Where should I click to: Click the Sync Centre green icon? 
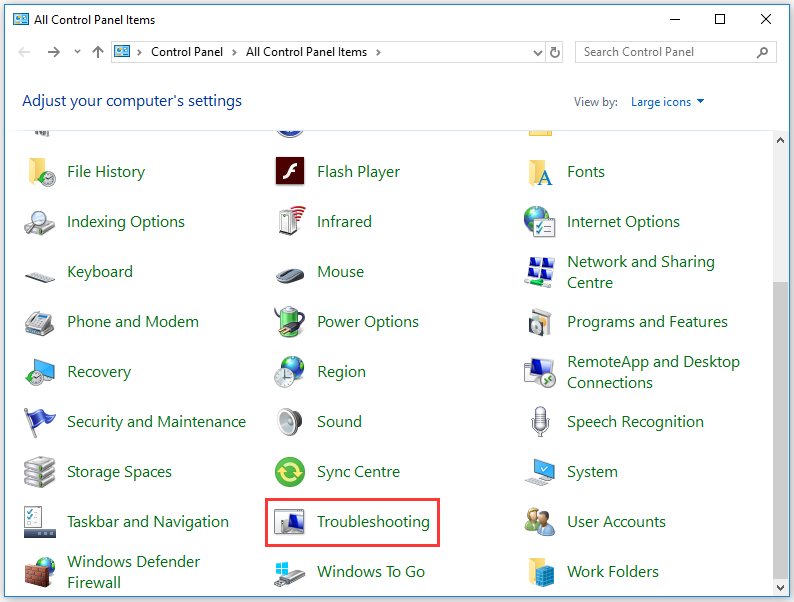point(290,472)
